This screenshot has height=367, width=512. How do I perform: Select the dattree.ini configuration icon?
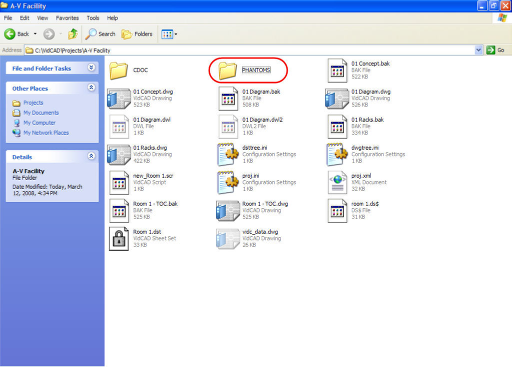tap(228, 154)
